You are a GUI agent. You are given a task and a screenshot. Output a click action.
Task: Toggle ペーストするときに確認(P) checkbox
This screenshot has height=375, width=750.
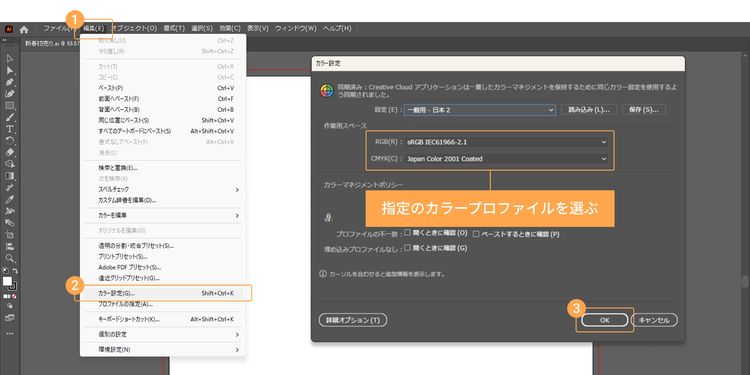click(476, 234)
